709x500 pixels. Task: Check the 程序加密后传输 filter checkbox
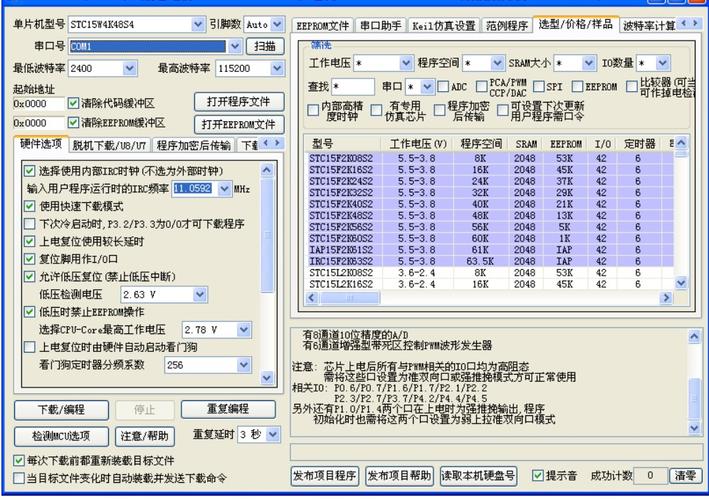(x=440, y=110)
